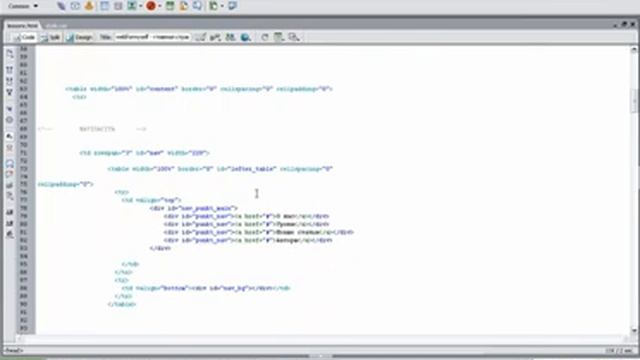Toggle Line Numbers display
This screenshot has width=640, height=360.
[x=10, y=136]
